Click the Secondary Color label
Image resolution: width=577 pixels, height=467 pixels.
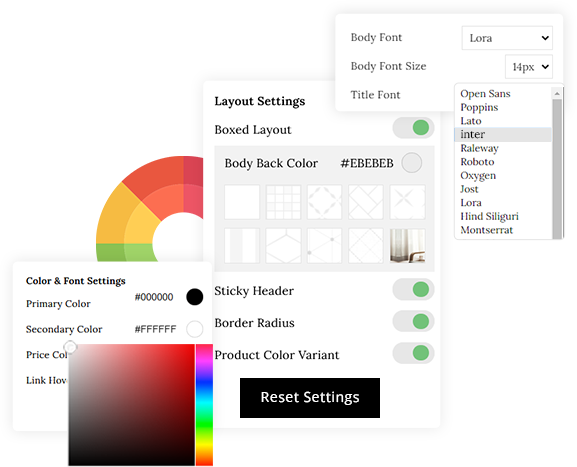click(64, 329)
